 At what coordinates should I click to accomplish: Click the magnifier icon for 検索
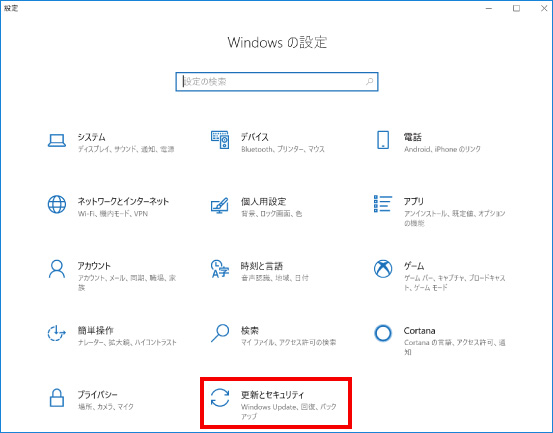point(220,333)
